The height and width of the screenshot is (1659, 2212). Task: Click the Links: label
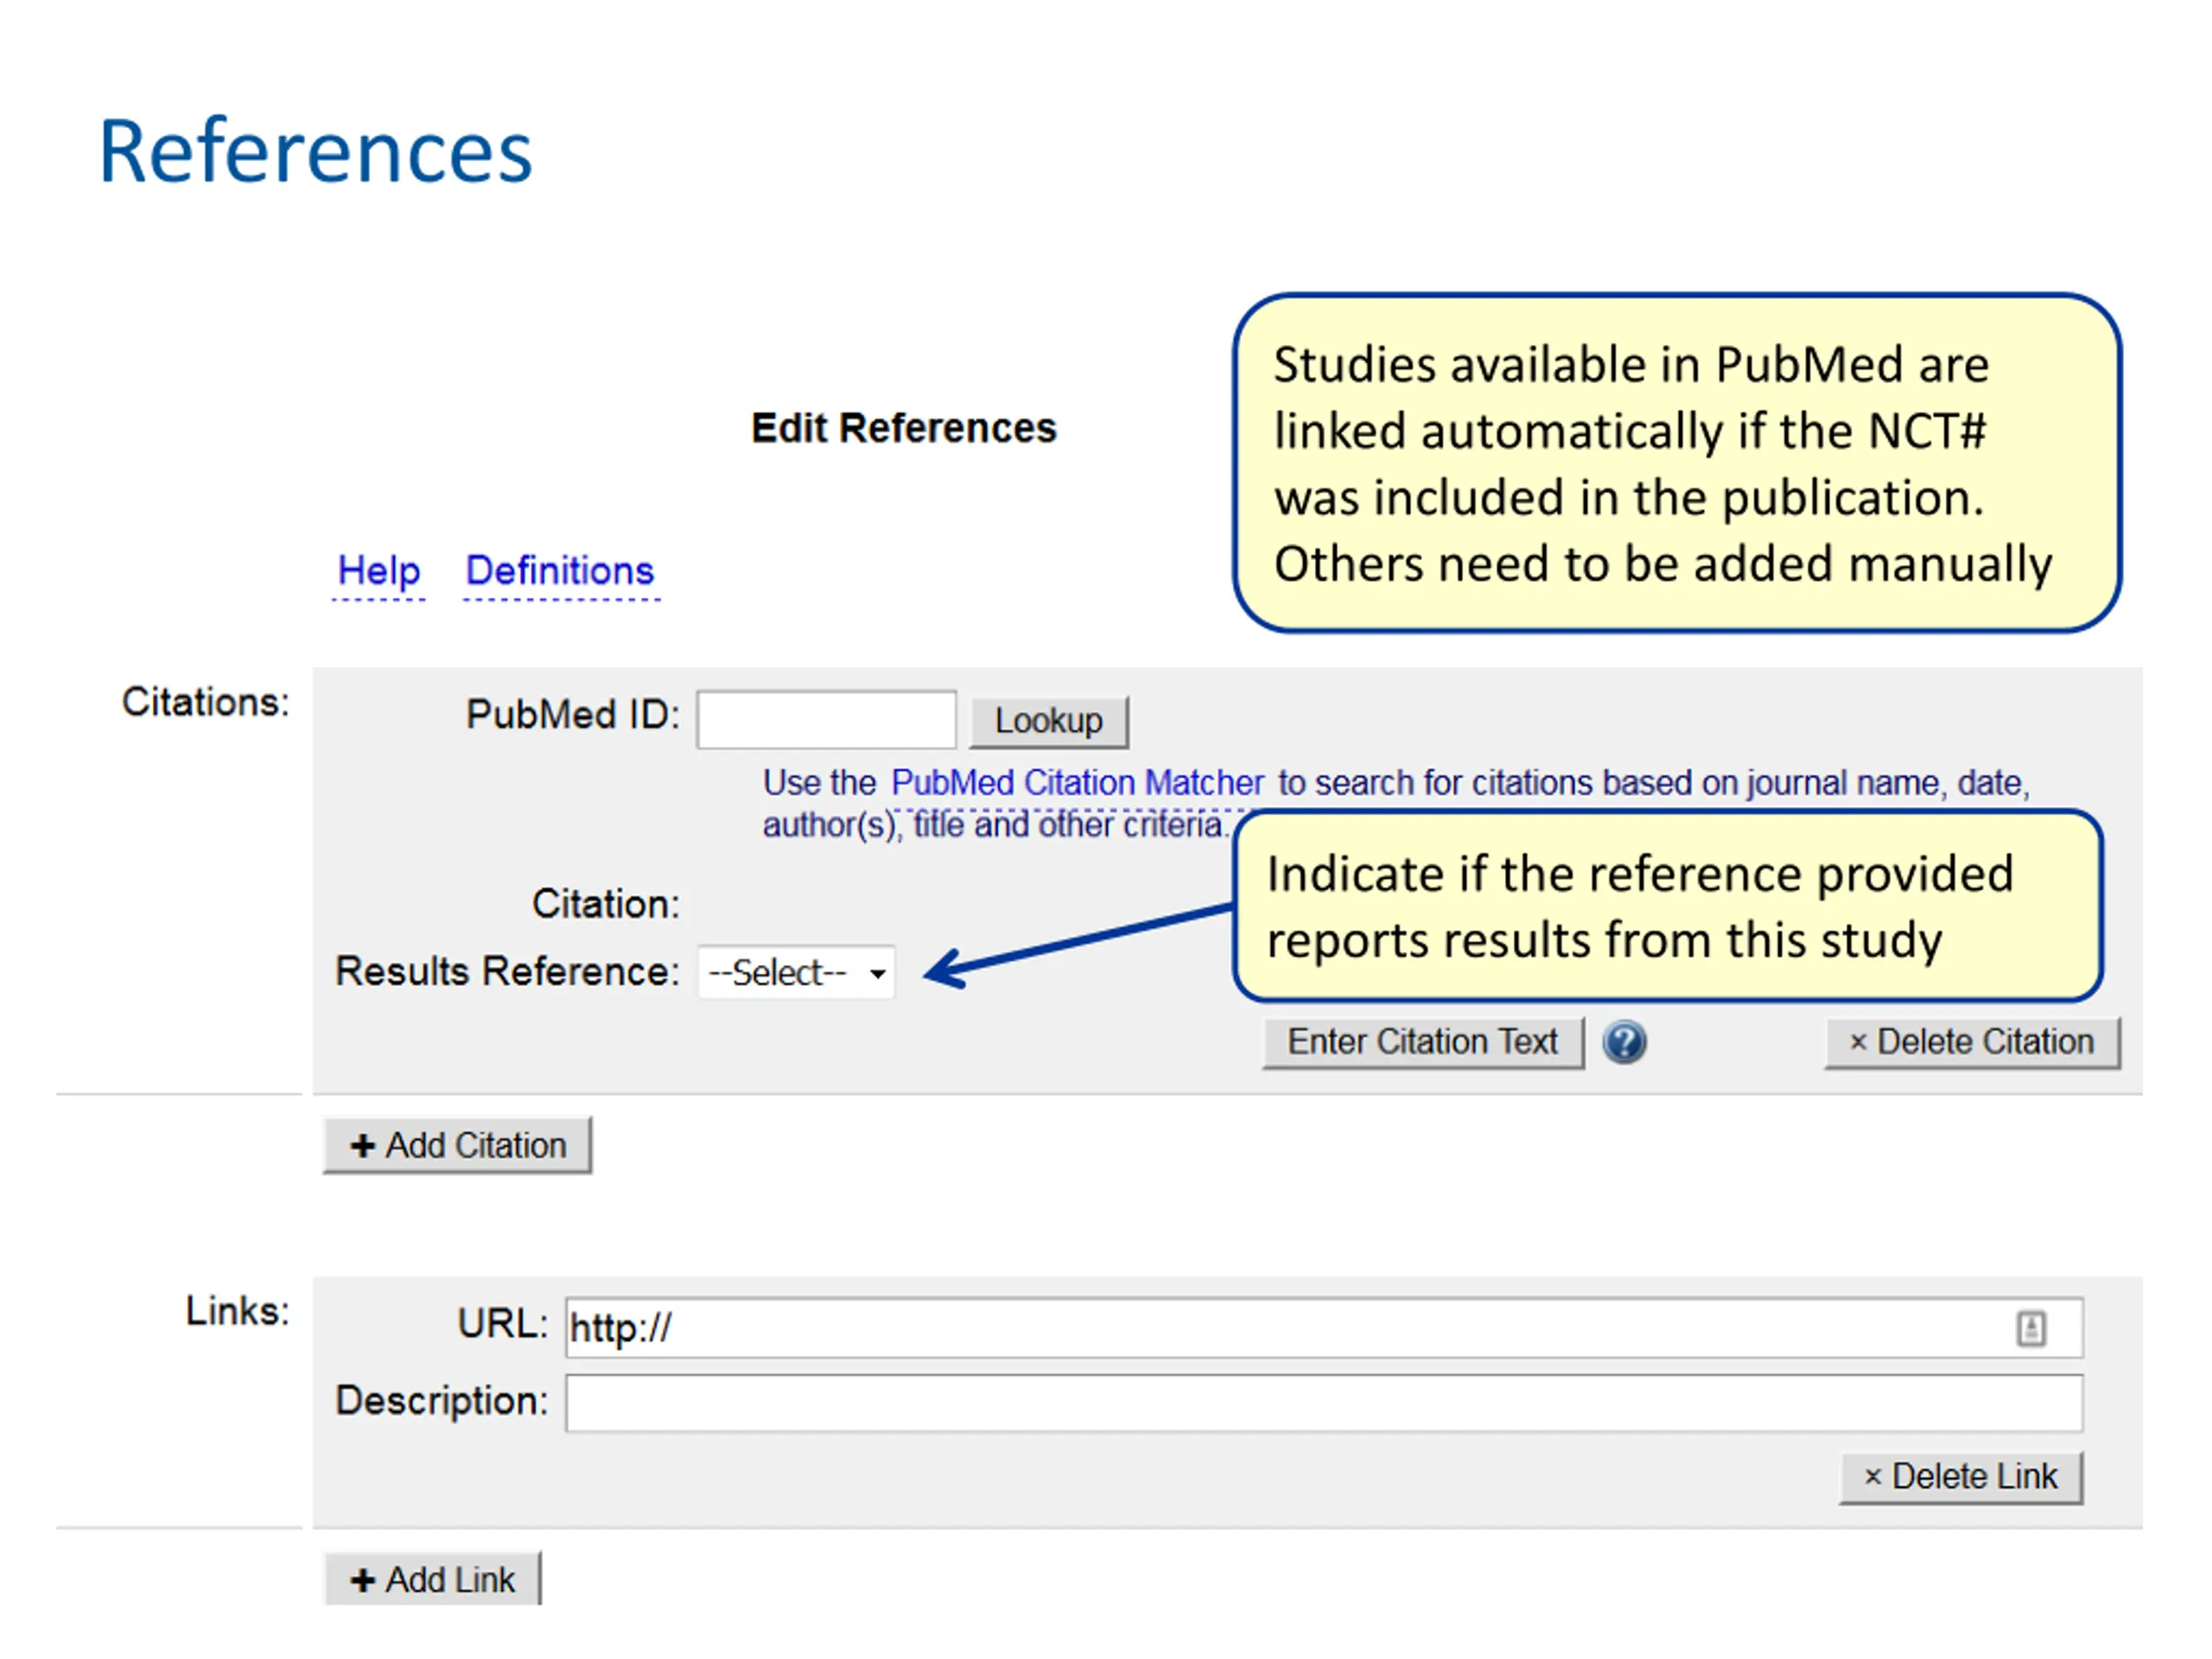click(237, 1311)
